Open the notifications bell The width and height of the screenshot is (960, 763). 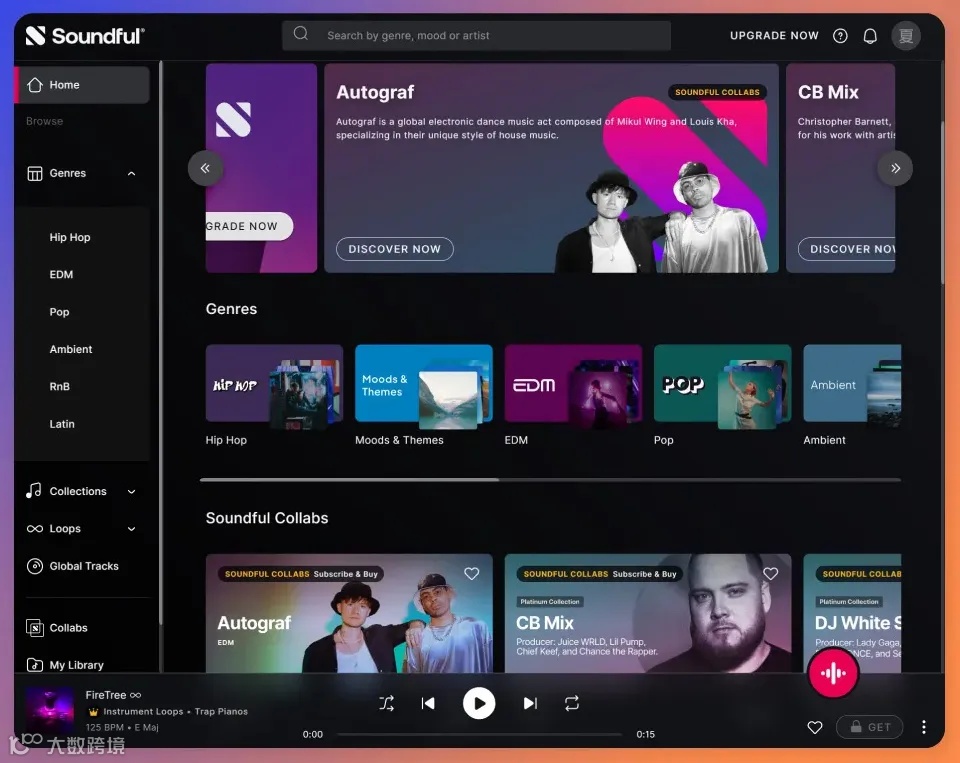coord(870,36)
